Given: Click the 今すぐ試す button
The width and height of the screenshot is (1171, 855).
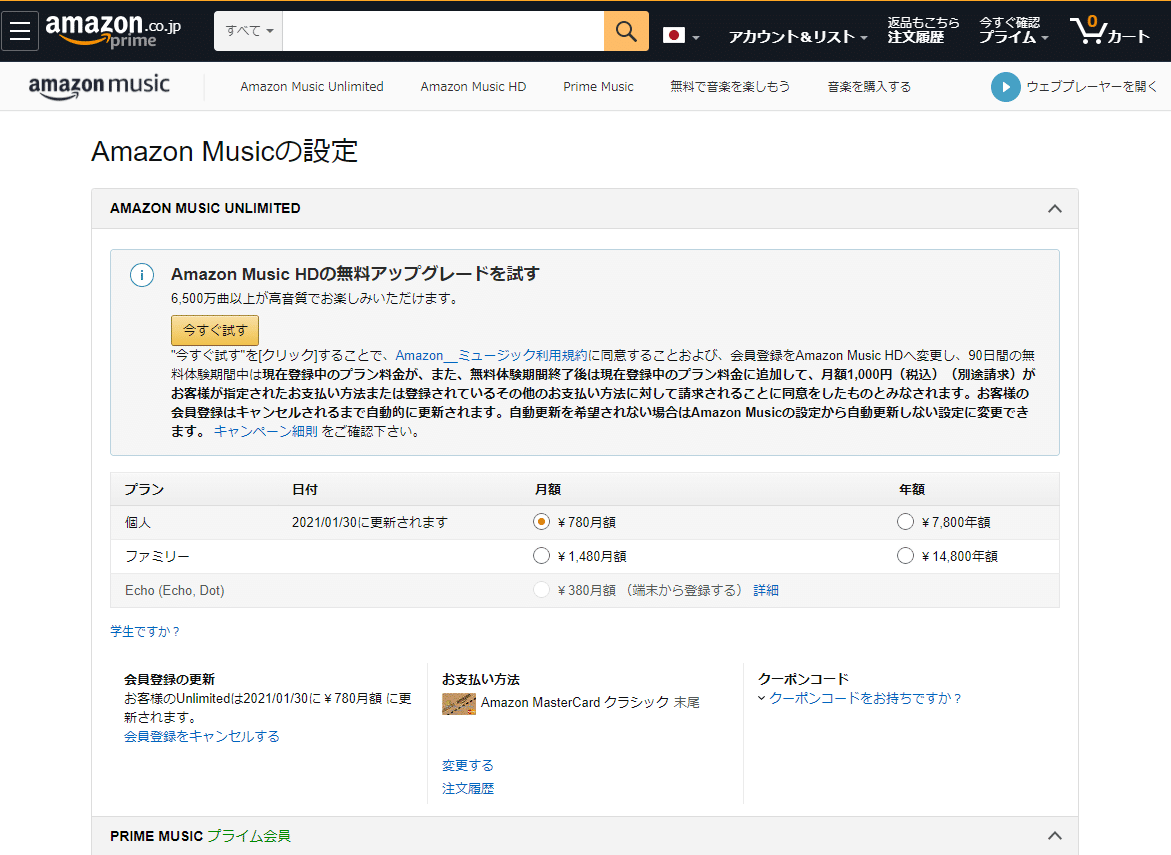Looking at the screenshot, I should point(215,330).
